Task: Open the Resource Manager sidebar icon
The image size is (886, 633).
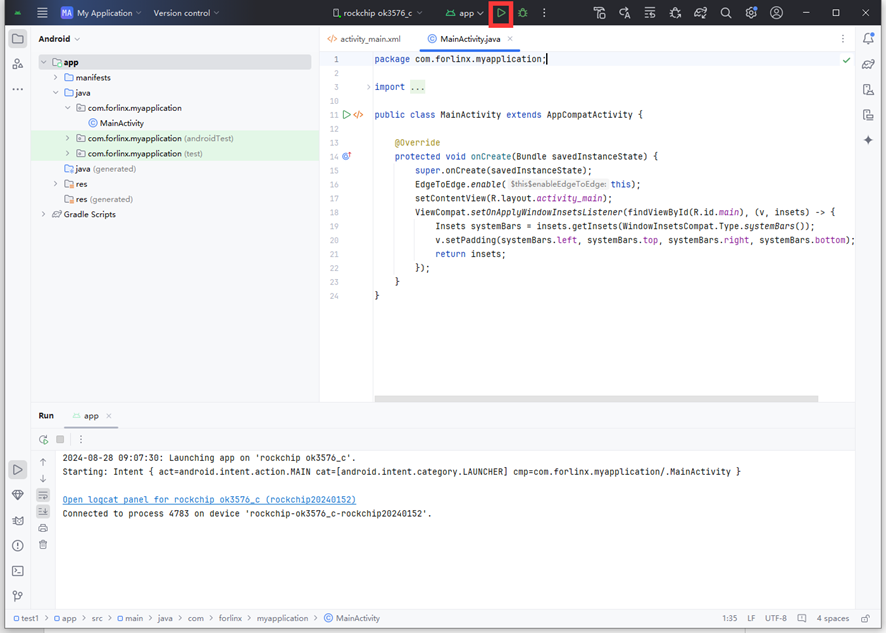Action: tap(18, 64)
